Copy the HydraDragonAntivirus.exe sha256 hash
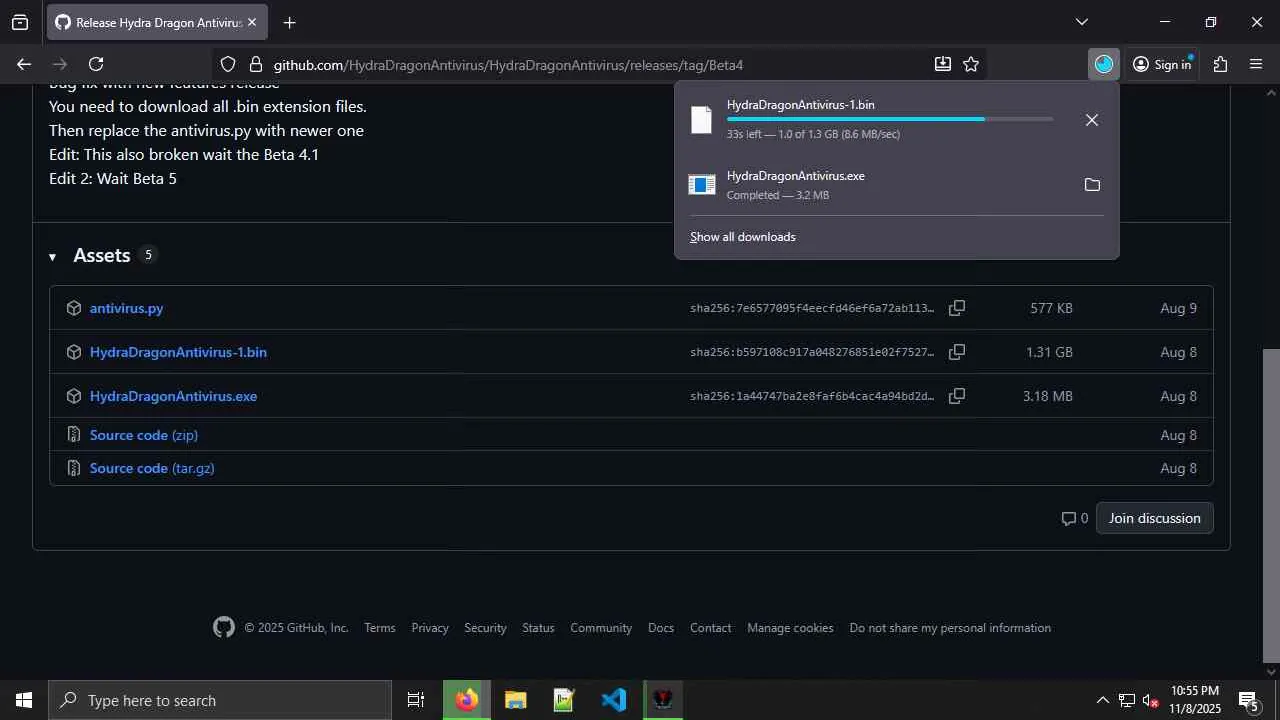The width and height of the screenshot is (1280, 720). tap(957, 396)
